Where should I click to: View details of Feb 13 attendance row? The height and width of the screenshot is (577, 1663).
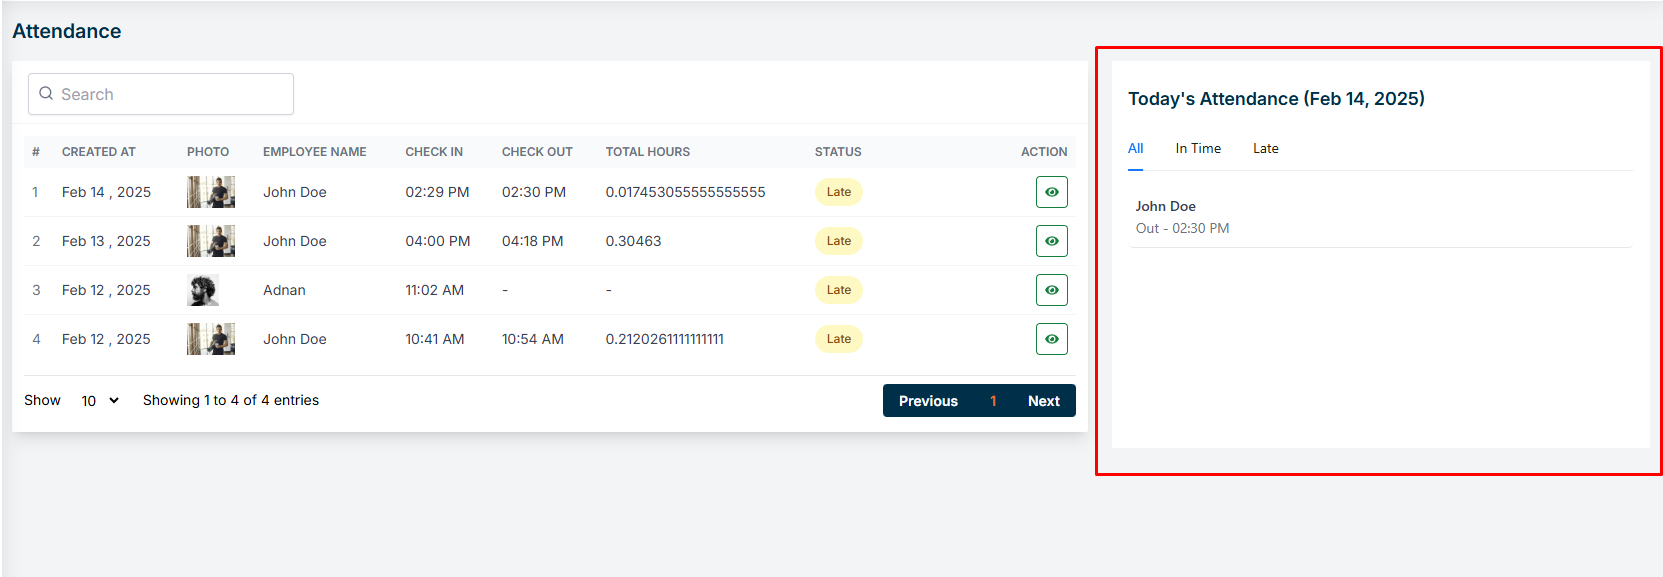point(1051,241)
